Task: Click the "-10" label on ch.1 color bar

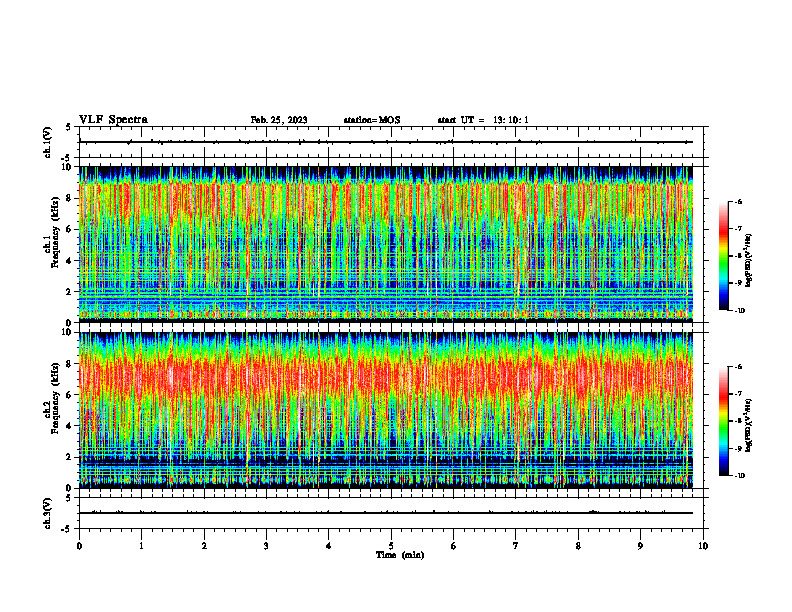Action: tap(739, 311)
